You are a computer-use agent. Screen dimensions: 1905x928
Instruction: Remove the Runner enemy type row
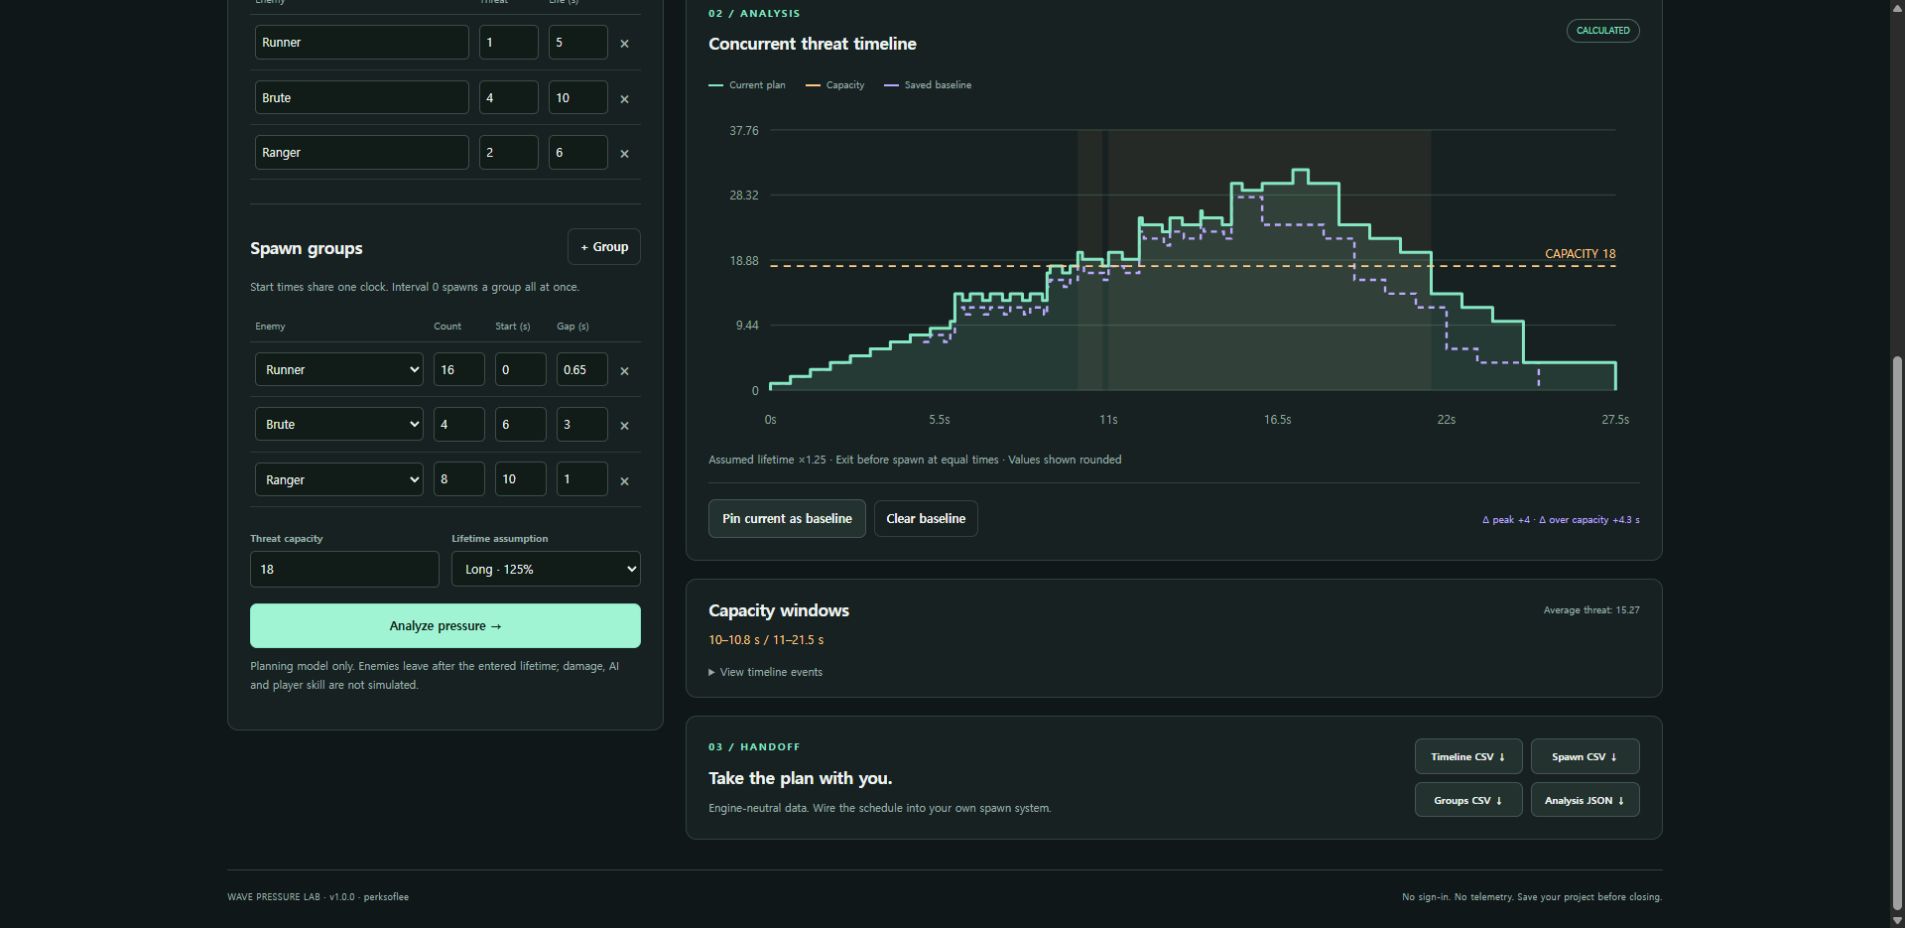[624, 43]
